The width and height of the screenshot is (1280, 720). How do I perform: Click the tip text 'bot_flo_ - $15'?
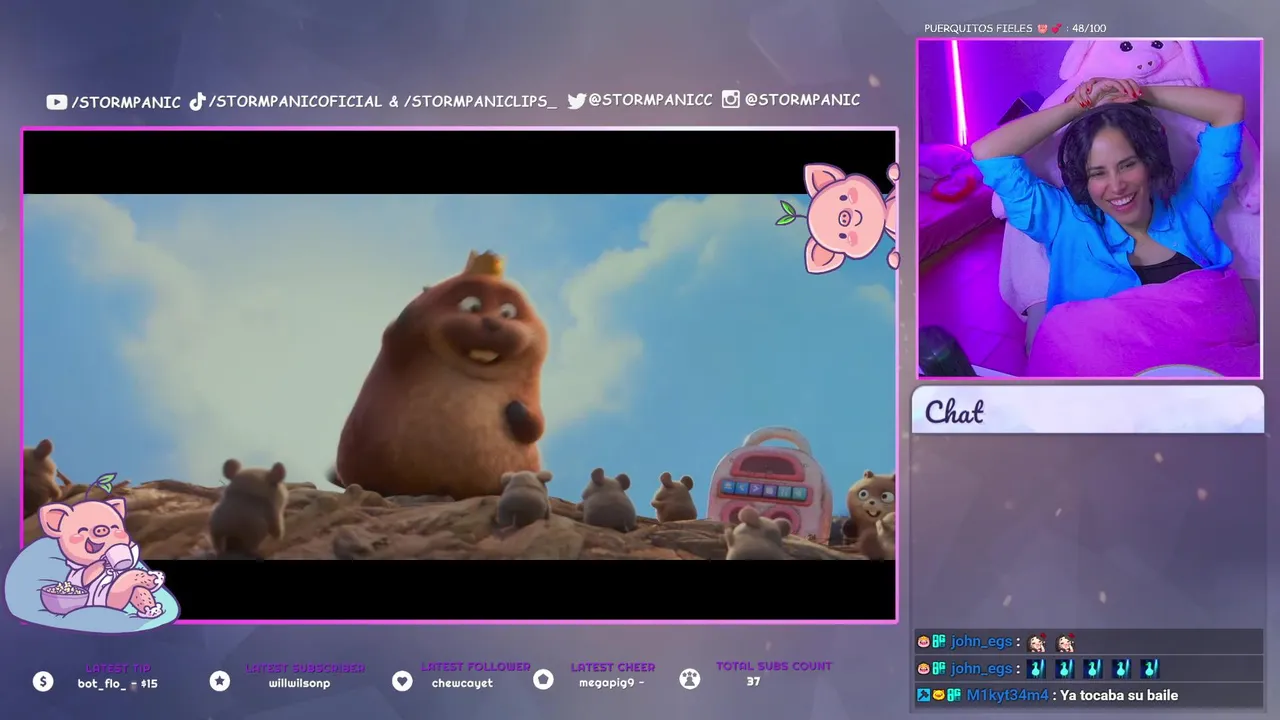coord(118,684)
